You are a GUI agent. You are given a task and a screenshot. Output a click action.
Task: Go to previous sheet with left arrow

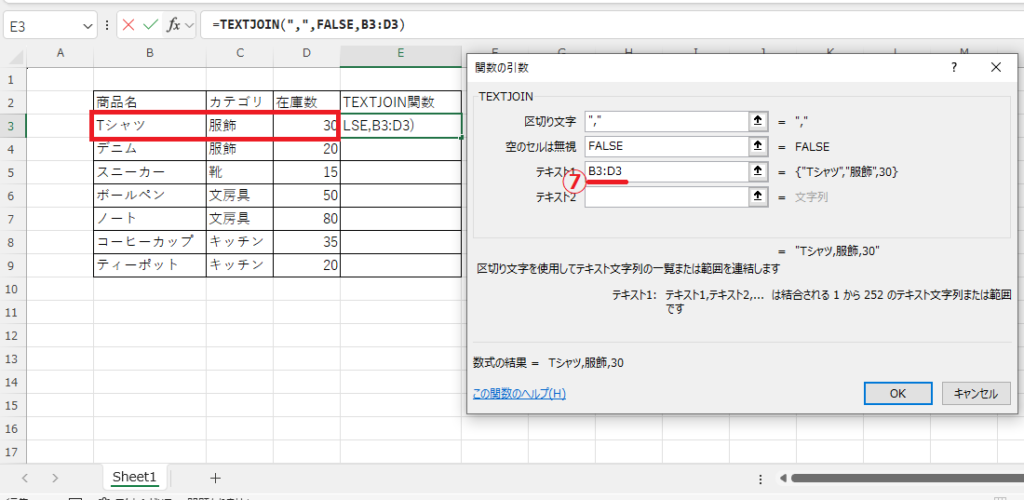tap(25, 478)
